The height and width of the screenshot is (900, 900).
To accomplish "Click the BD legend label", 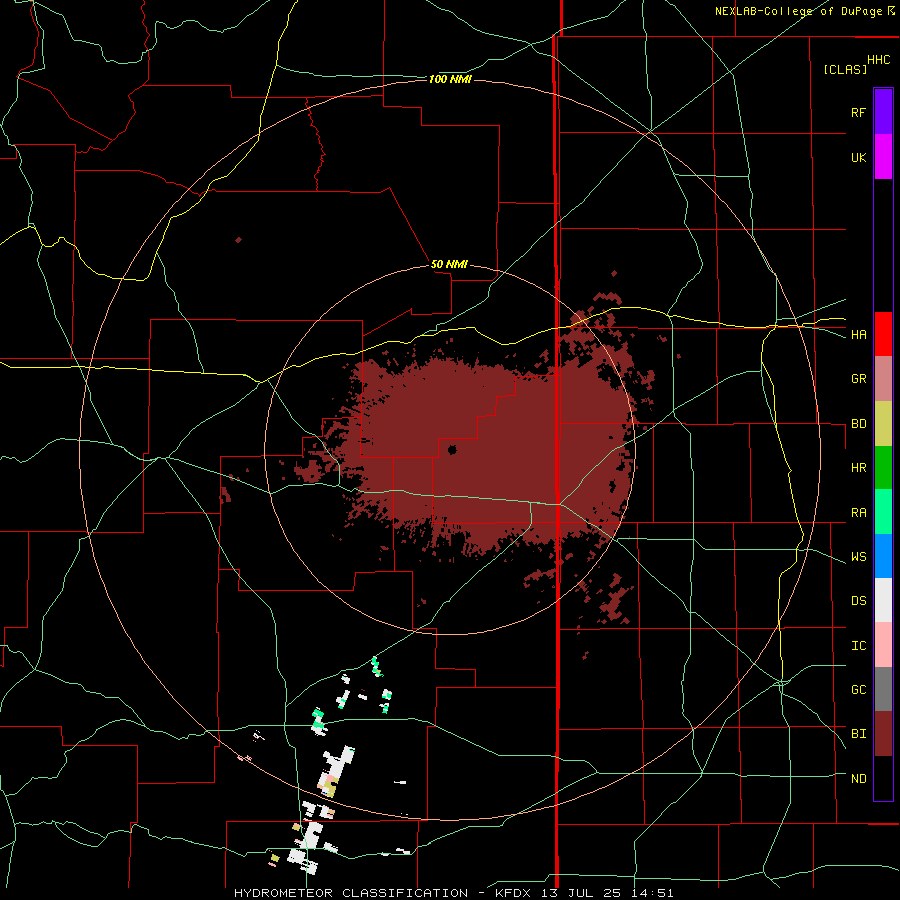I will [858, 424].
